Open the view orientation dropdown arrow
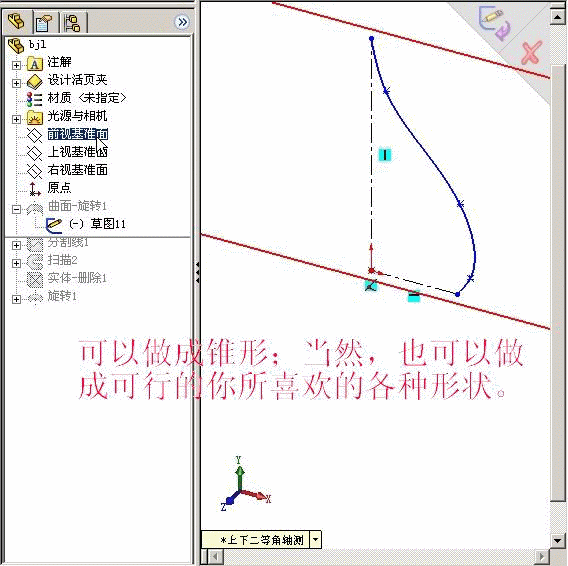This screenshot has height=566, width=568. (316, 540)
